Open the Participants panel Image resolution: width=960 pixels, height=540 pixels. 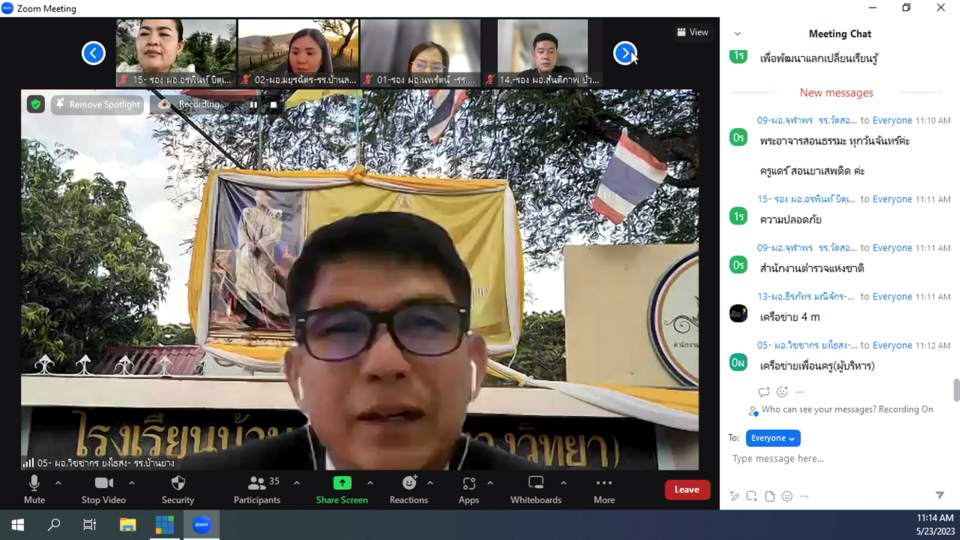point(257,489)
